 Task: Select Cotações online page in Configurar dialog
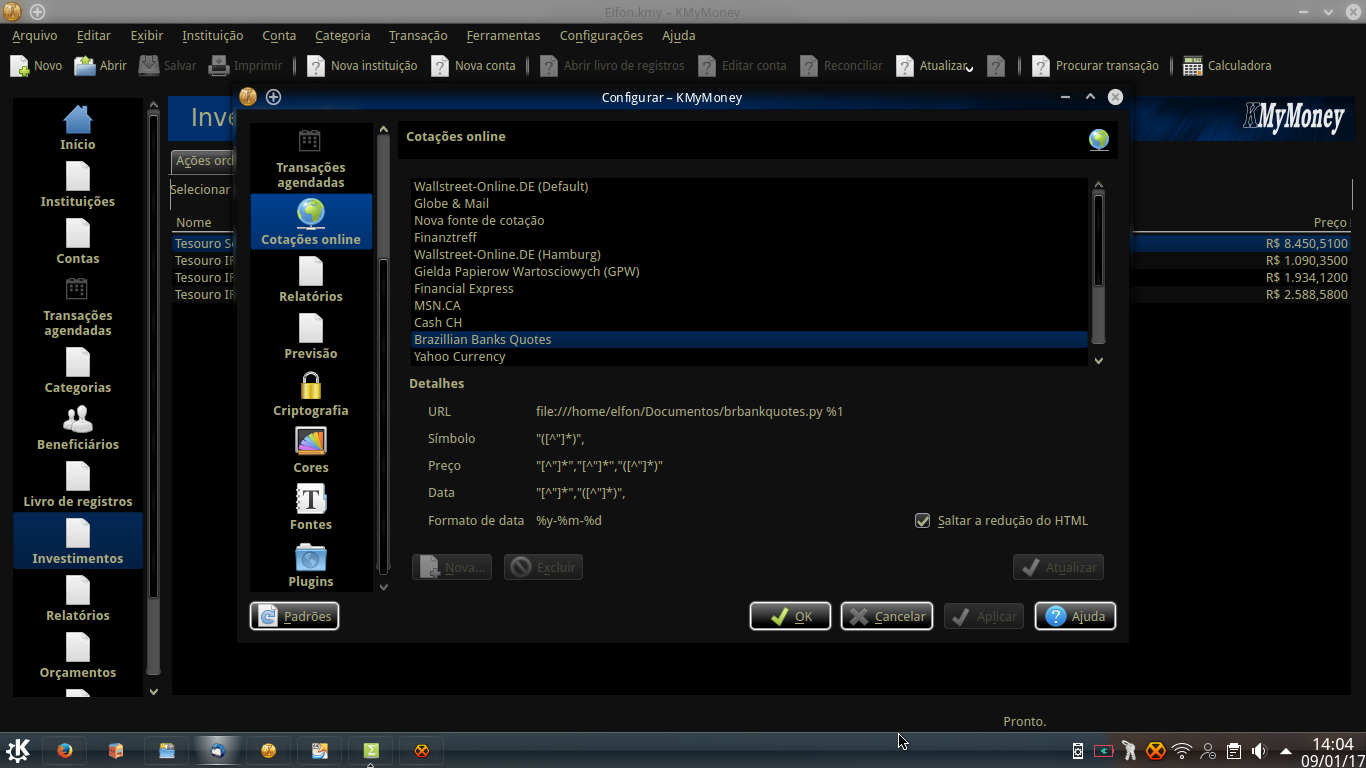pyautogui.click(x=311, y=221)
